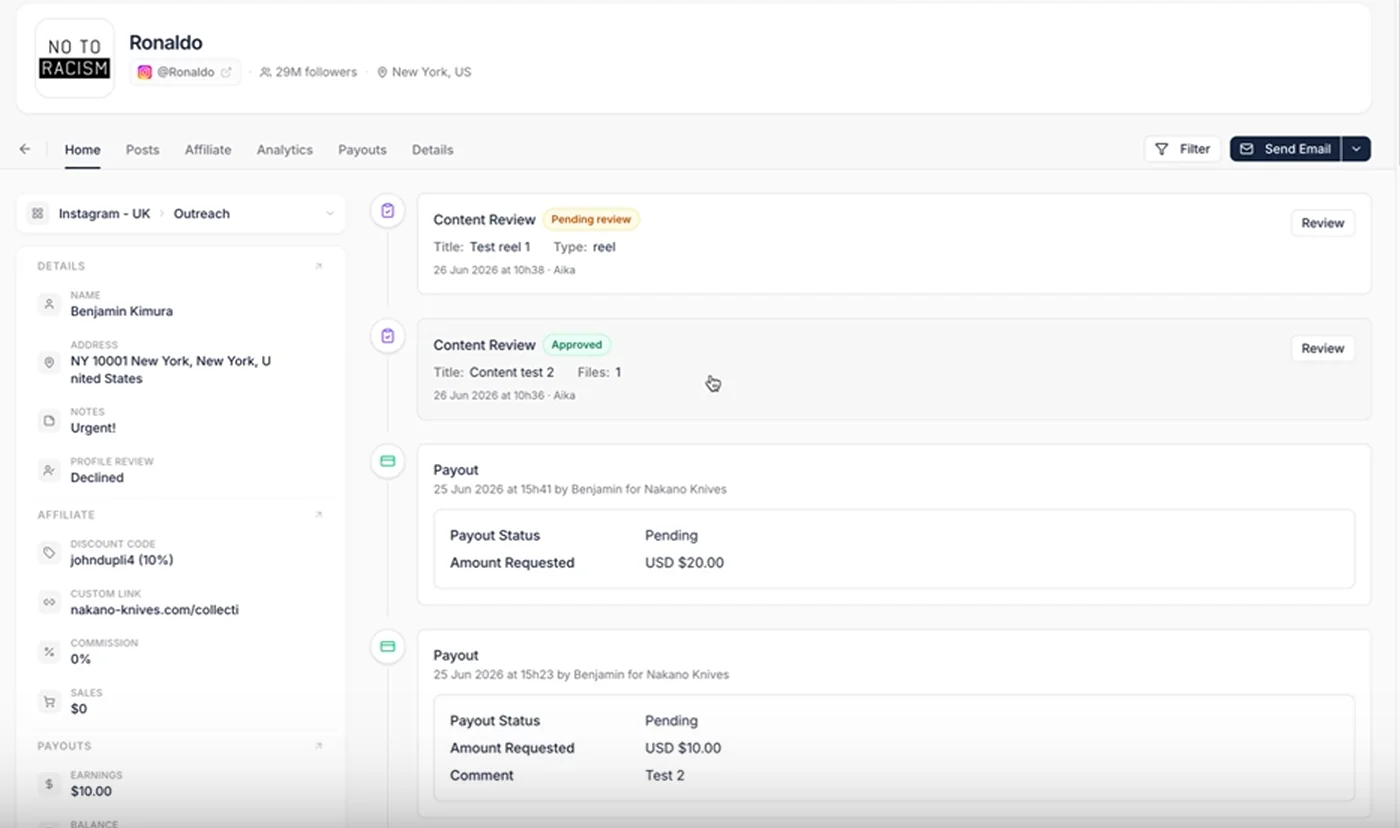
Task: Click the Filter button
Action: [x=1183, y=149]
